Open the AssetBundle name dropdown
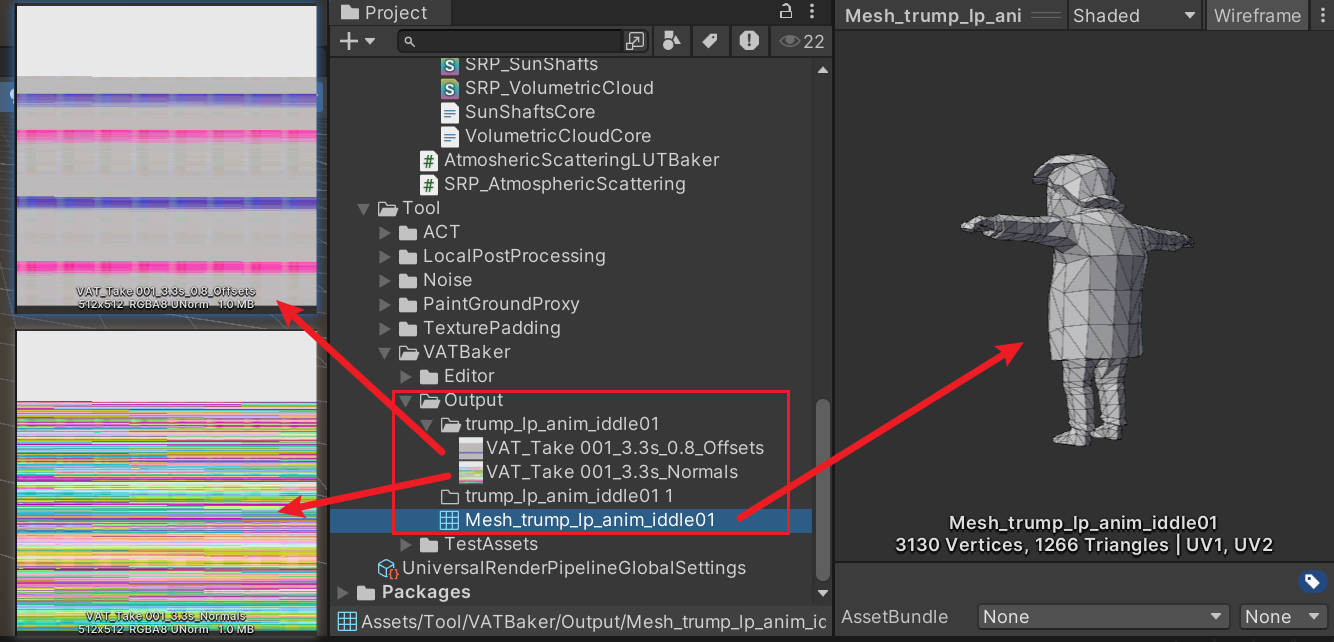Screen dimensions: 1334x642 click(x=1103, y=617)
